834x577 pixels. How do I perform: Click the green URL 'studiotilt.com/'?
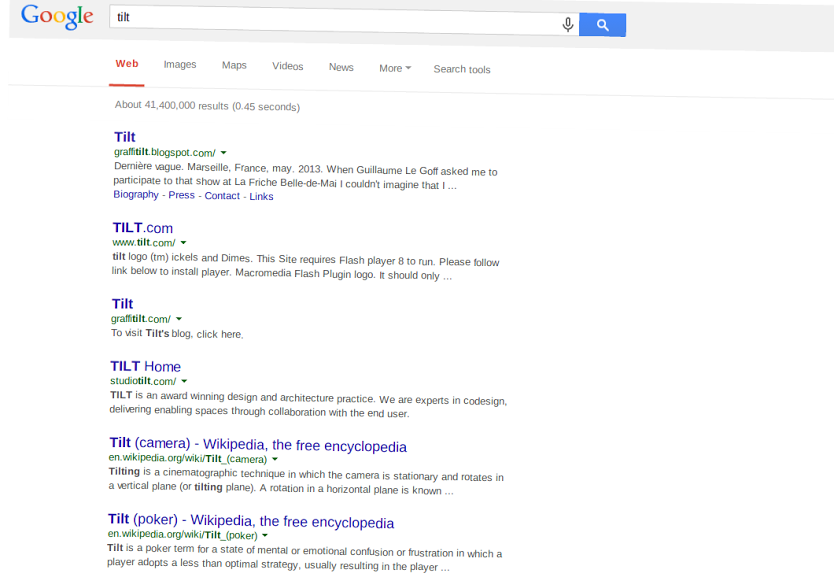click(143, 381)
